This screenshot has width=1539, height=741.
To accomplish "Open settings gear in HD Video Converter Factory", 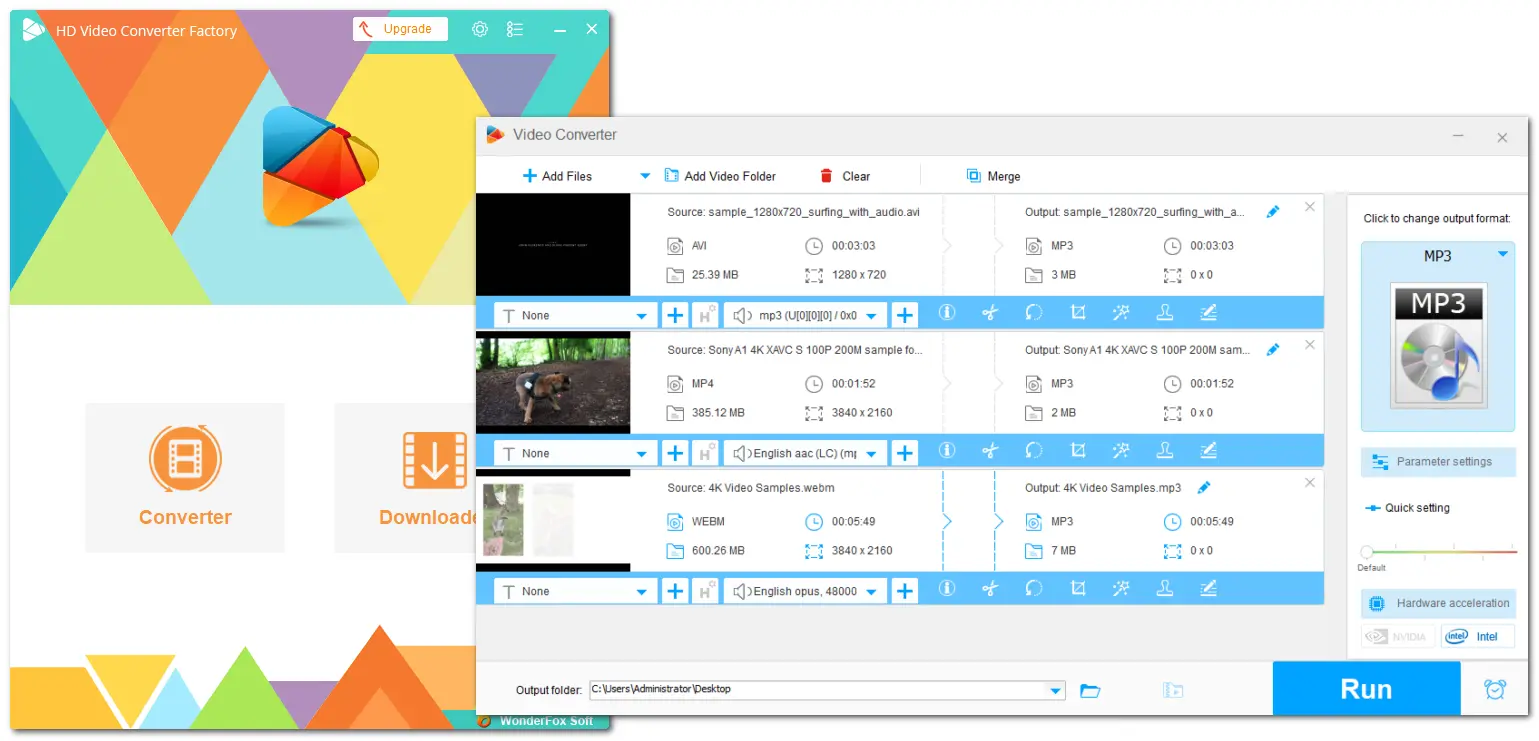I will 480,29.
